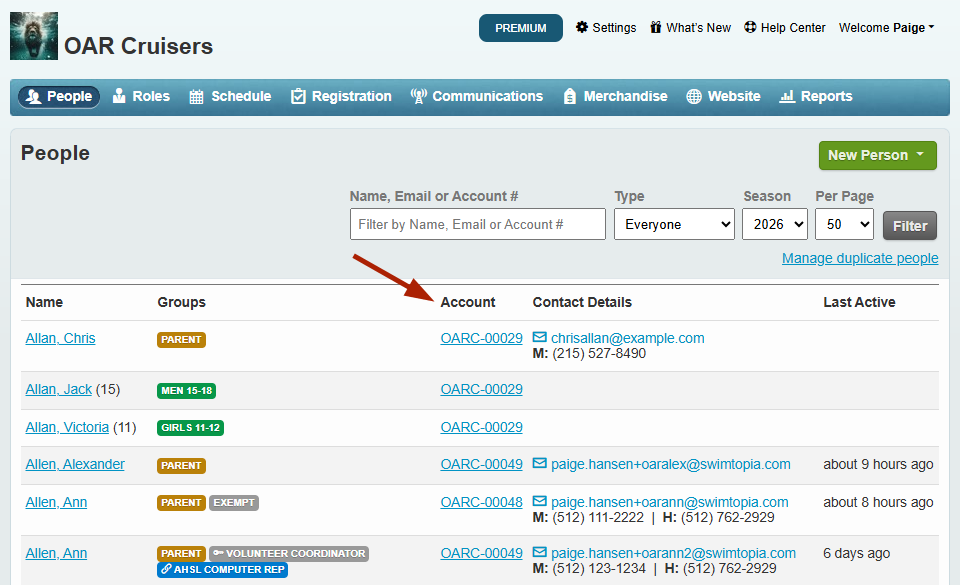Open the Welcome Paige user menu
Image resolution: width=960 pixels, height=585 pixels.
point(886,28)
